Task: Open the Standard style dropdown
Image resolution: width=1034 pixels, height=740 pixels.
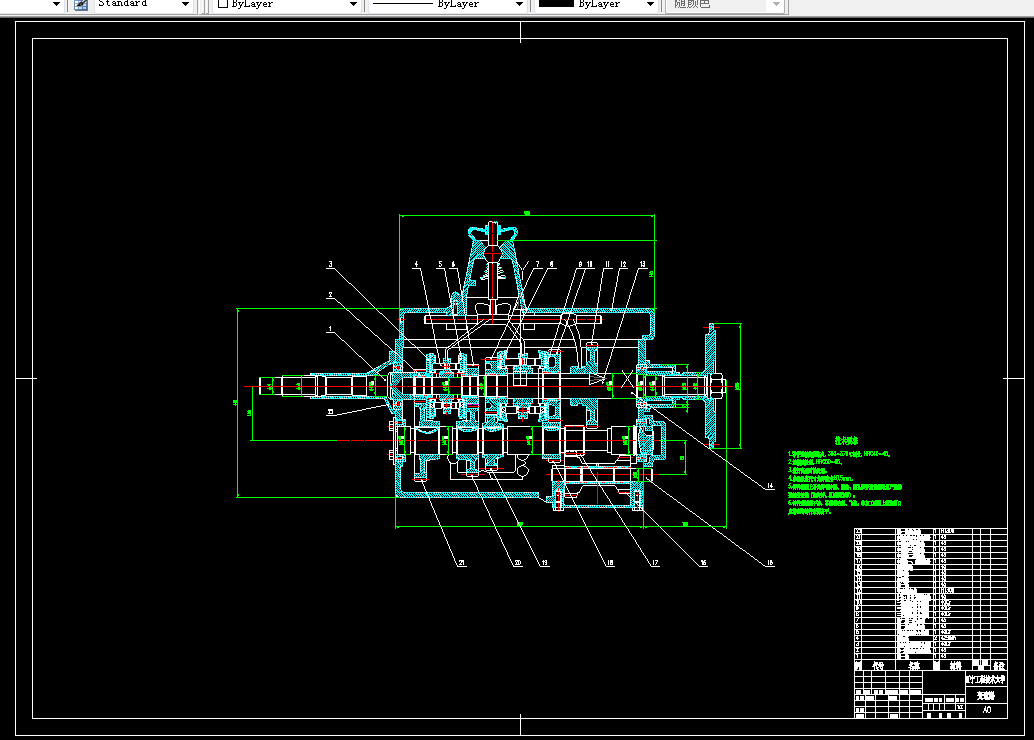Action: (185, 5)
